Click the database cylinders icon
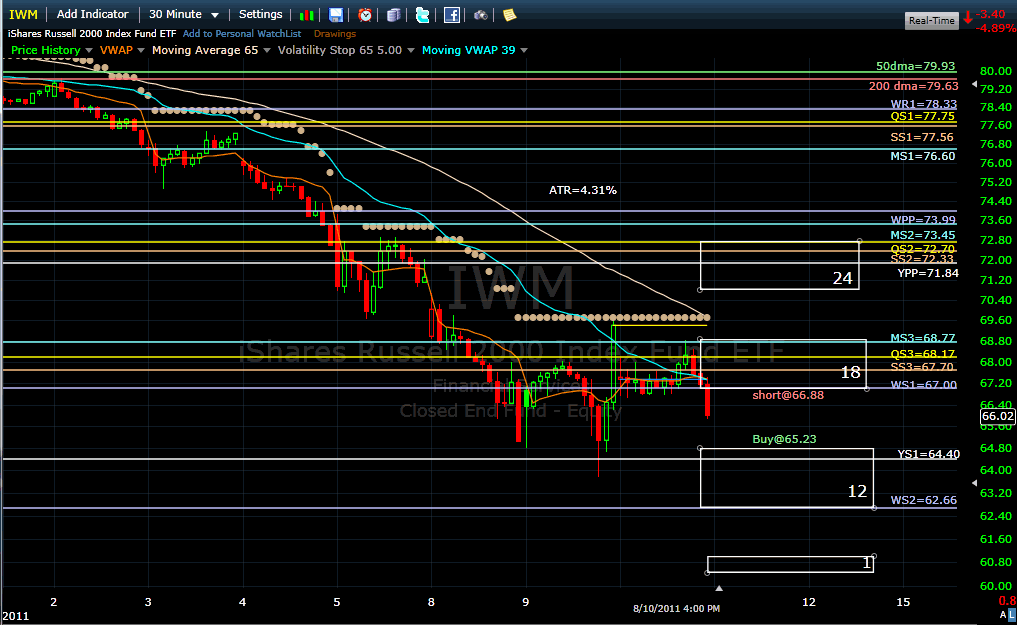This screenshot has height=625, width=1017. click(393, 15)
